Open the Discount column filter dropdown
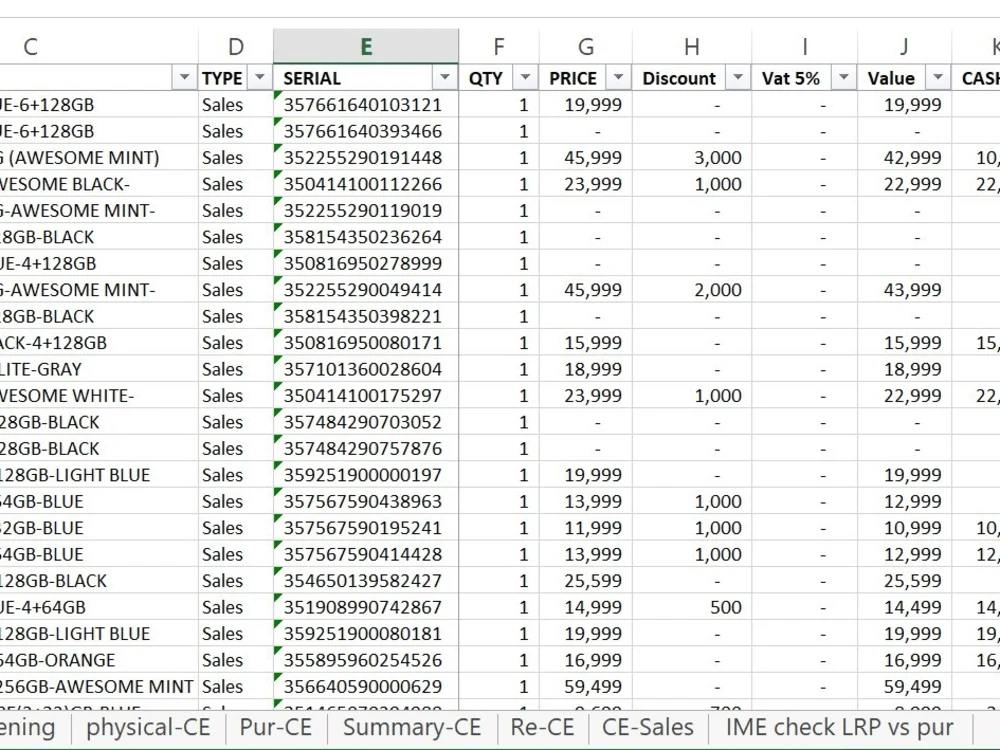 click(738, 78)
